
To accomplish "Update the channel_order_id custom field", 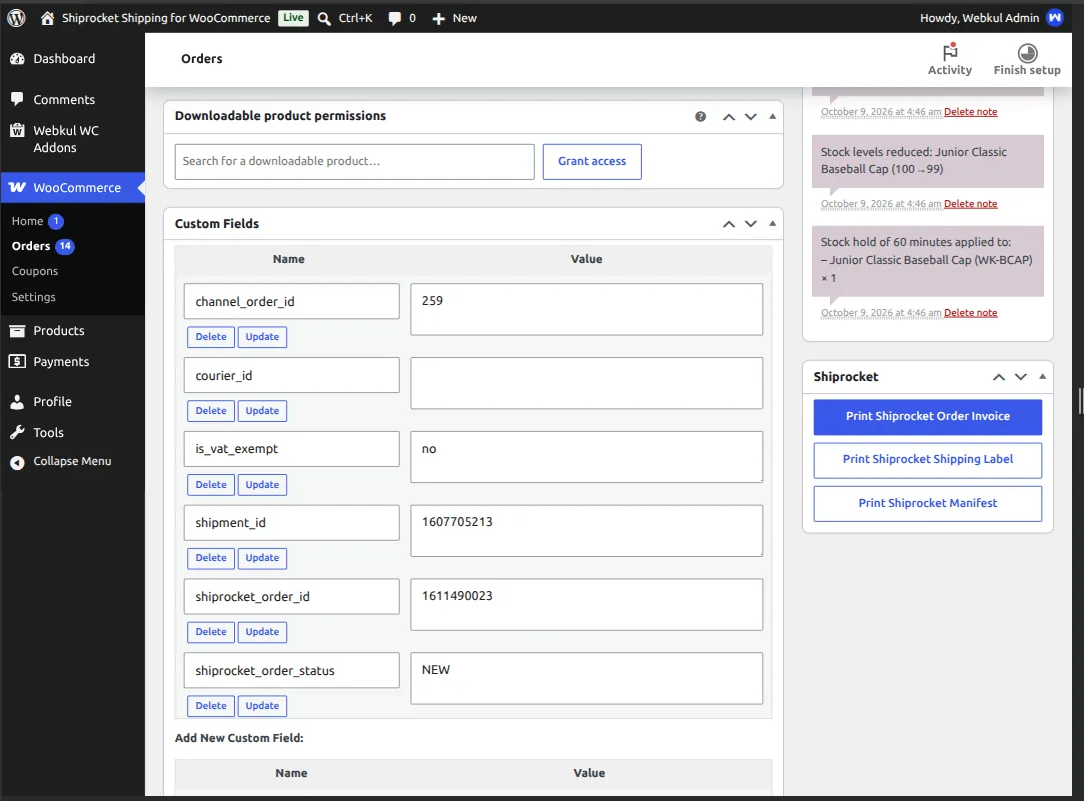I will [x=262, y=337].
